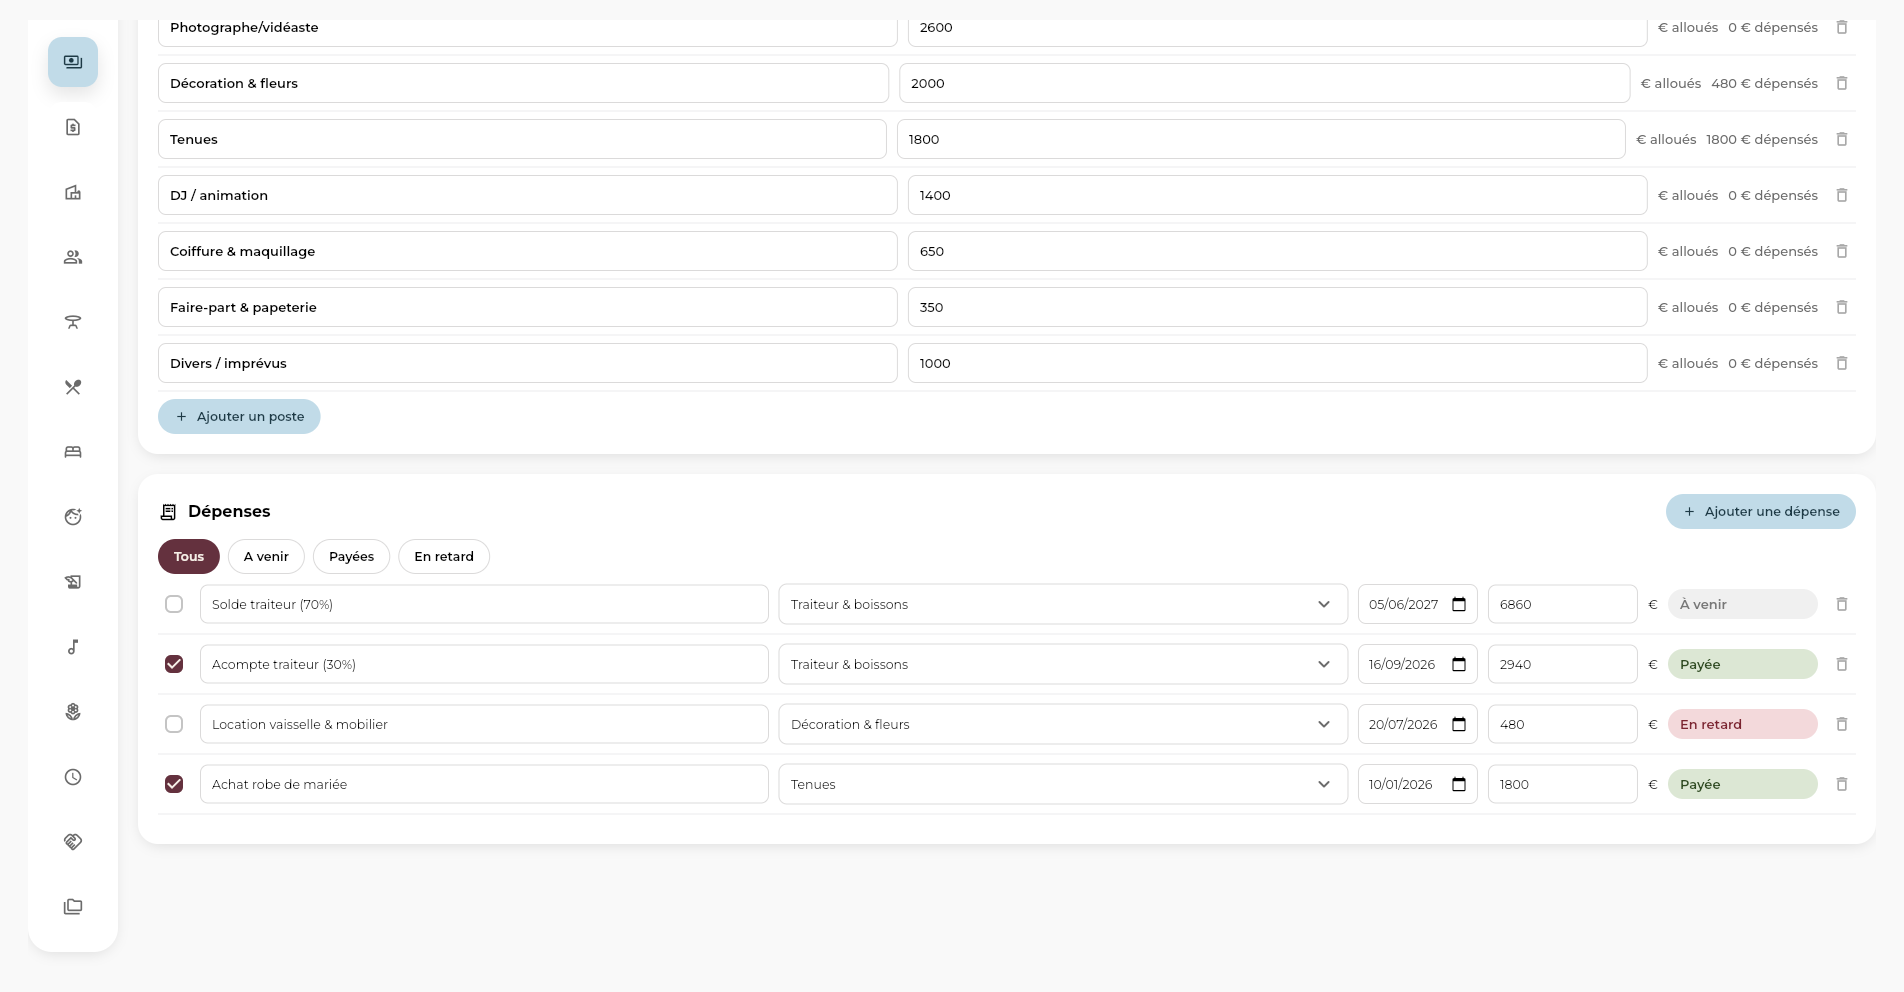The image size is (1904, 992).
Task: Open the folders documents sidebar icon
Action: coord(73,907)
